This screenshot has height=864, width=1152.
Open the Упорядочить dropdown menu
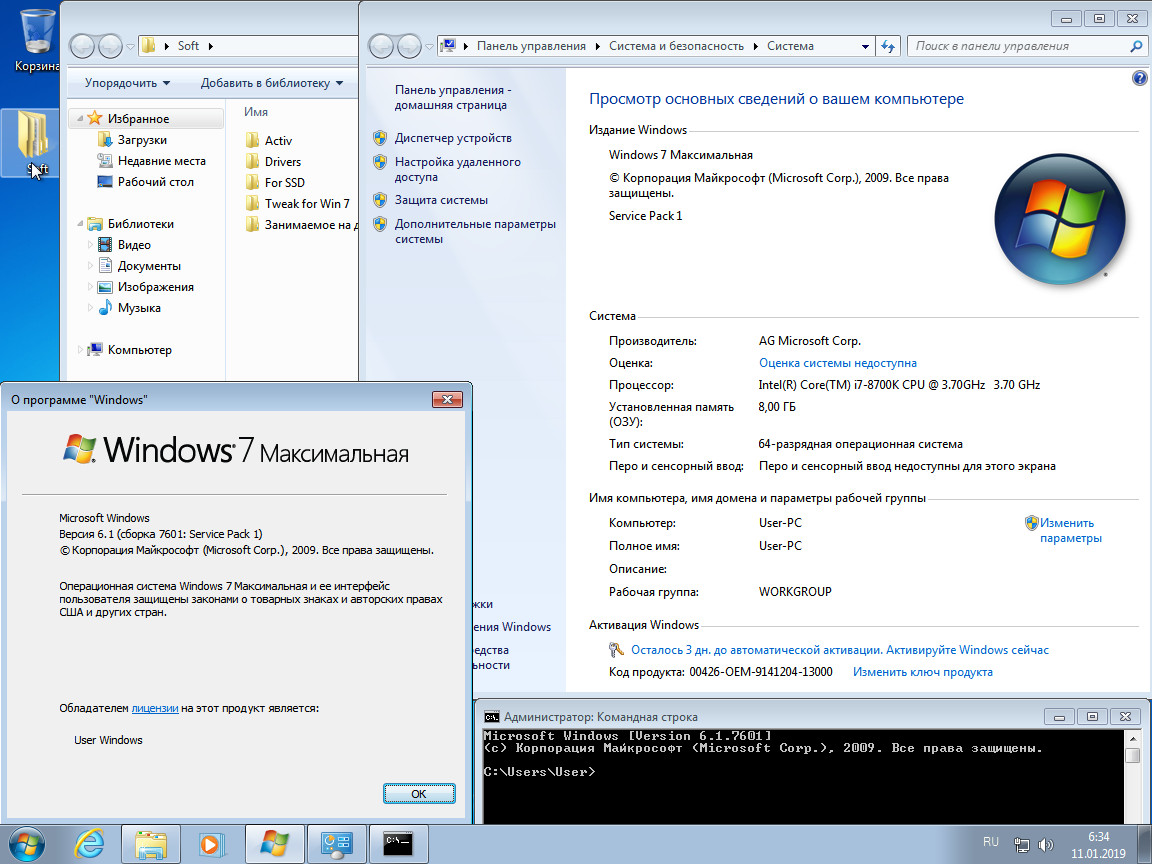[x=127, y=83]
